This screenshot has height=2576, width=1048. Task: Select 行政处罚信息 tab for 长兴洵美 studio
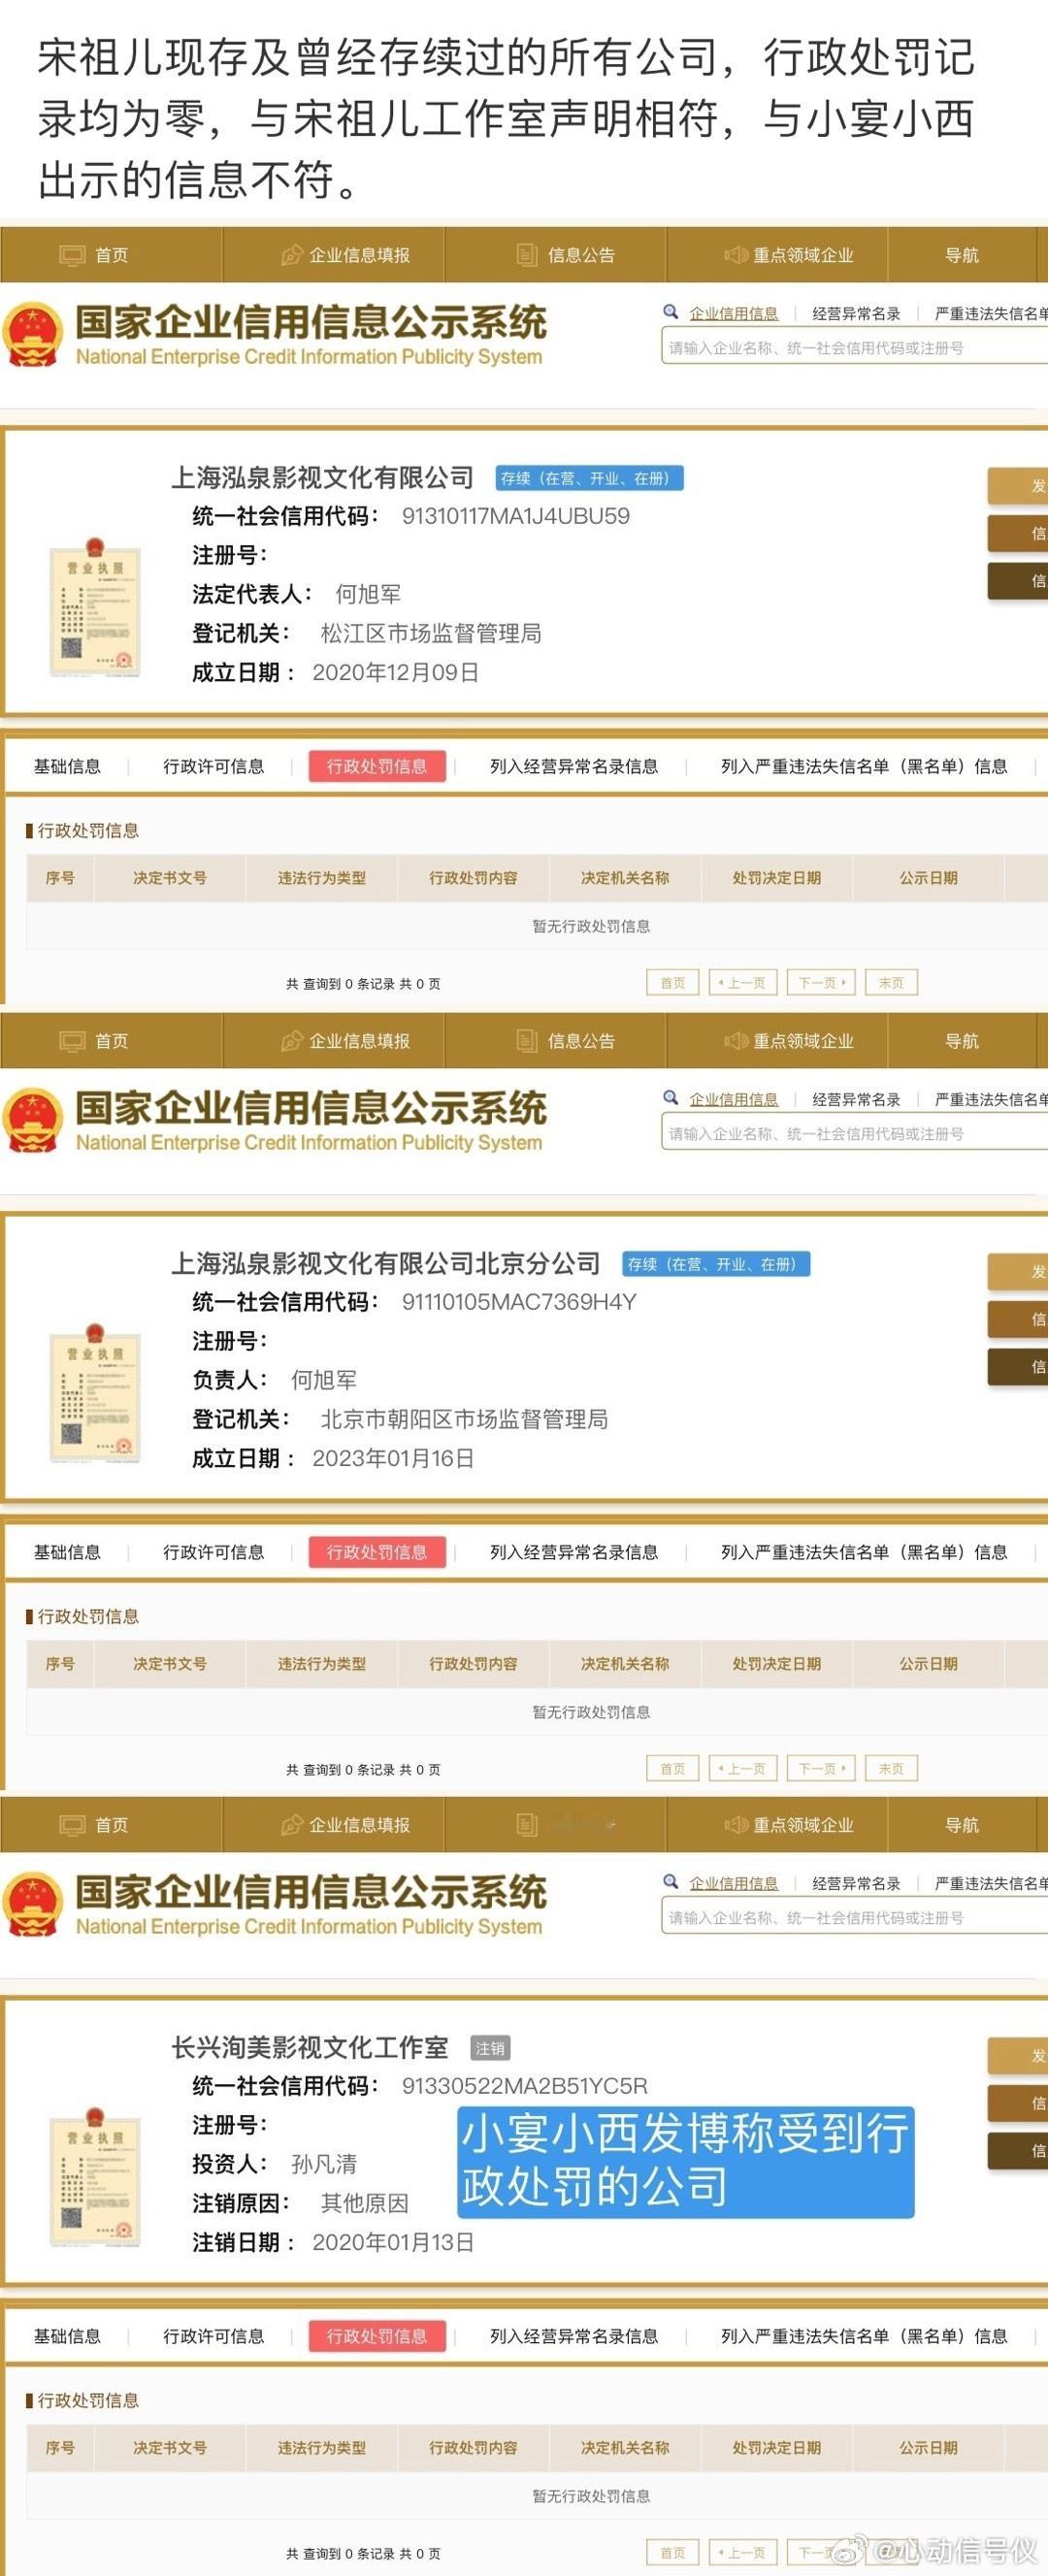[377, 2336]
